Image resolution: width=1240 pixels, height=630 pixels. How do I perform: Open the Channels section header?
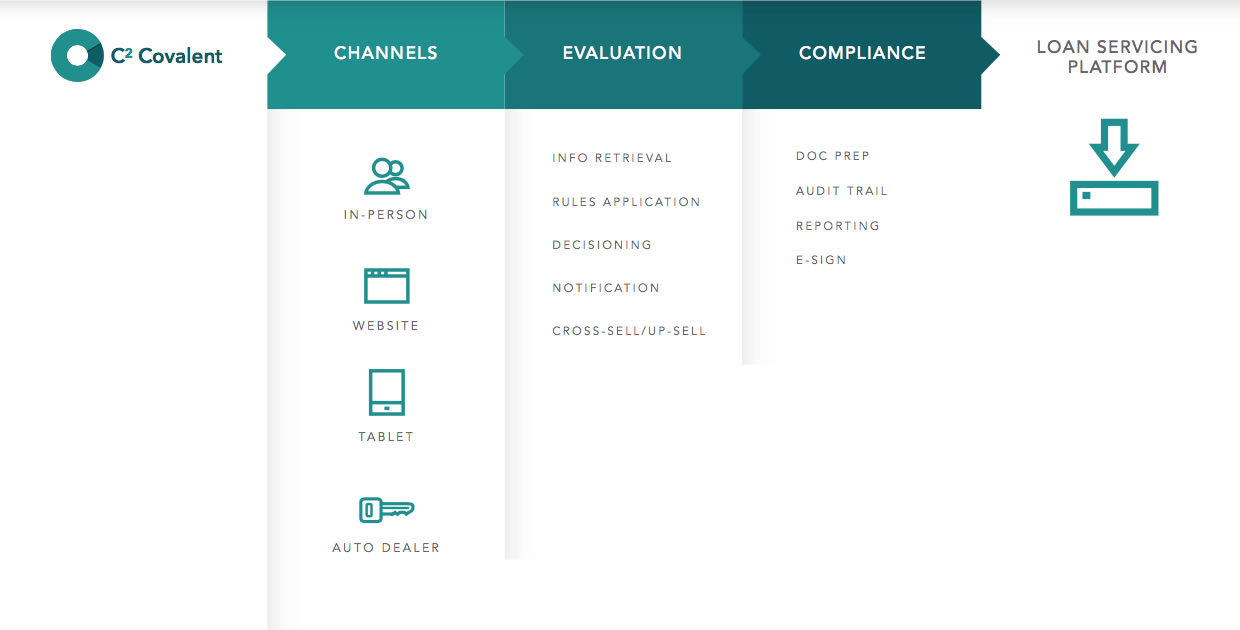coord(386,53)
